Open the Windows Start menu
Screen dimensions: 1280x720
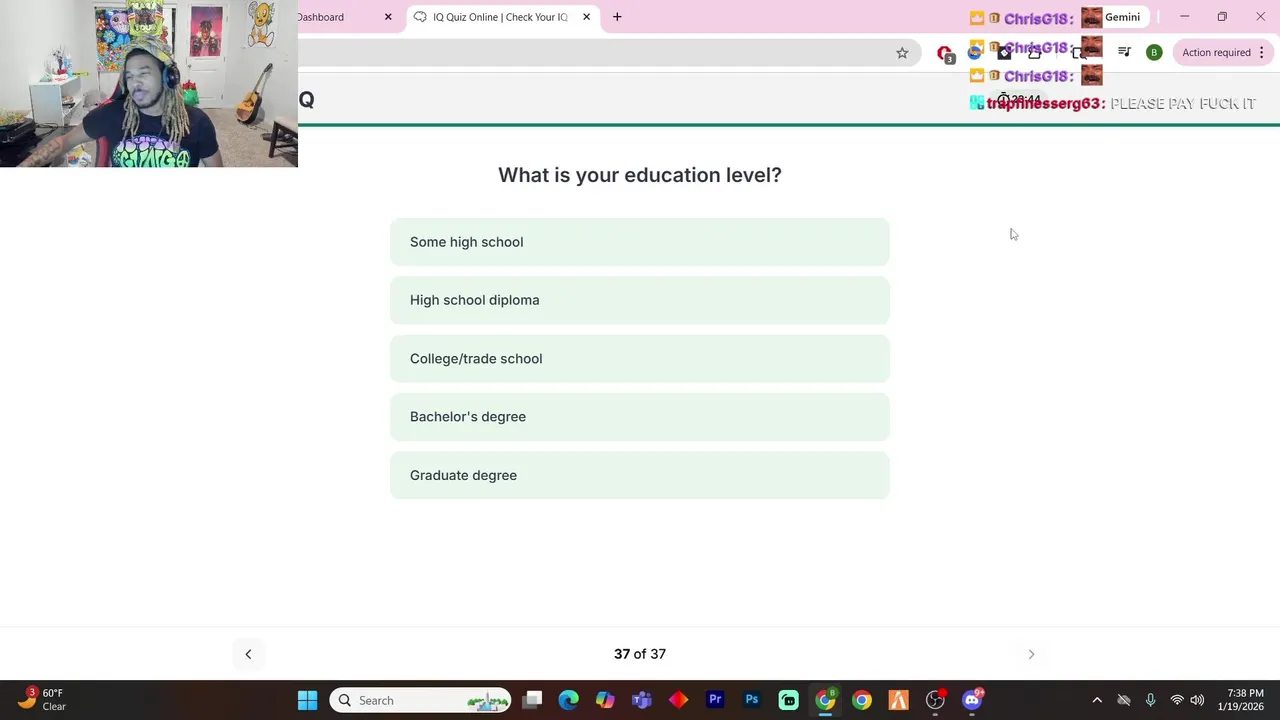[x=307, y=700]
